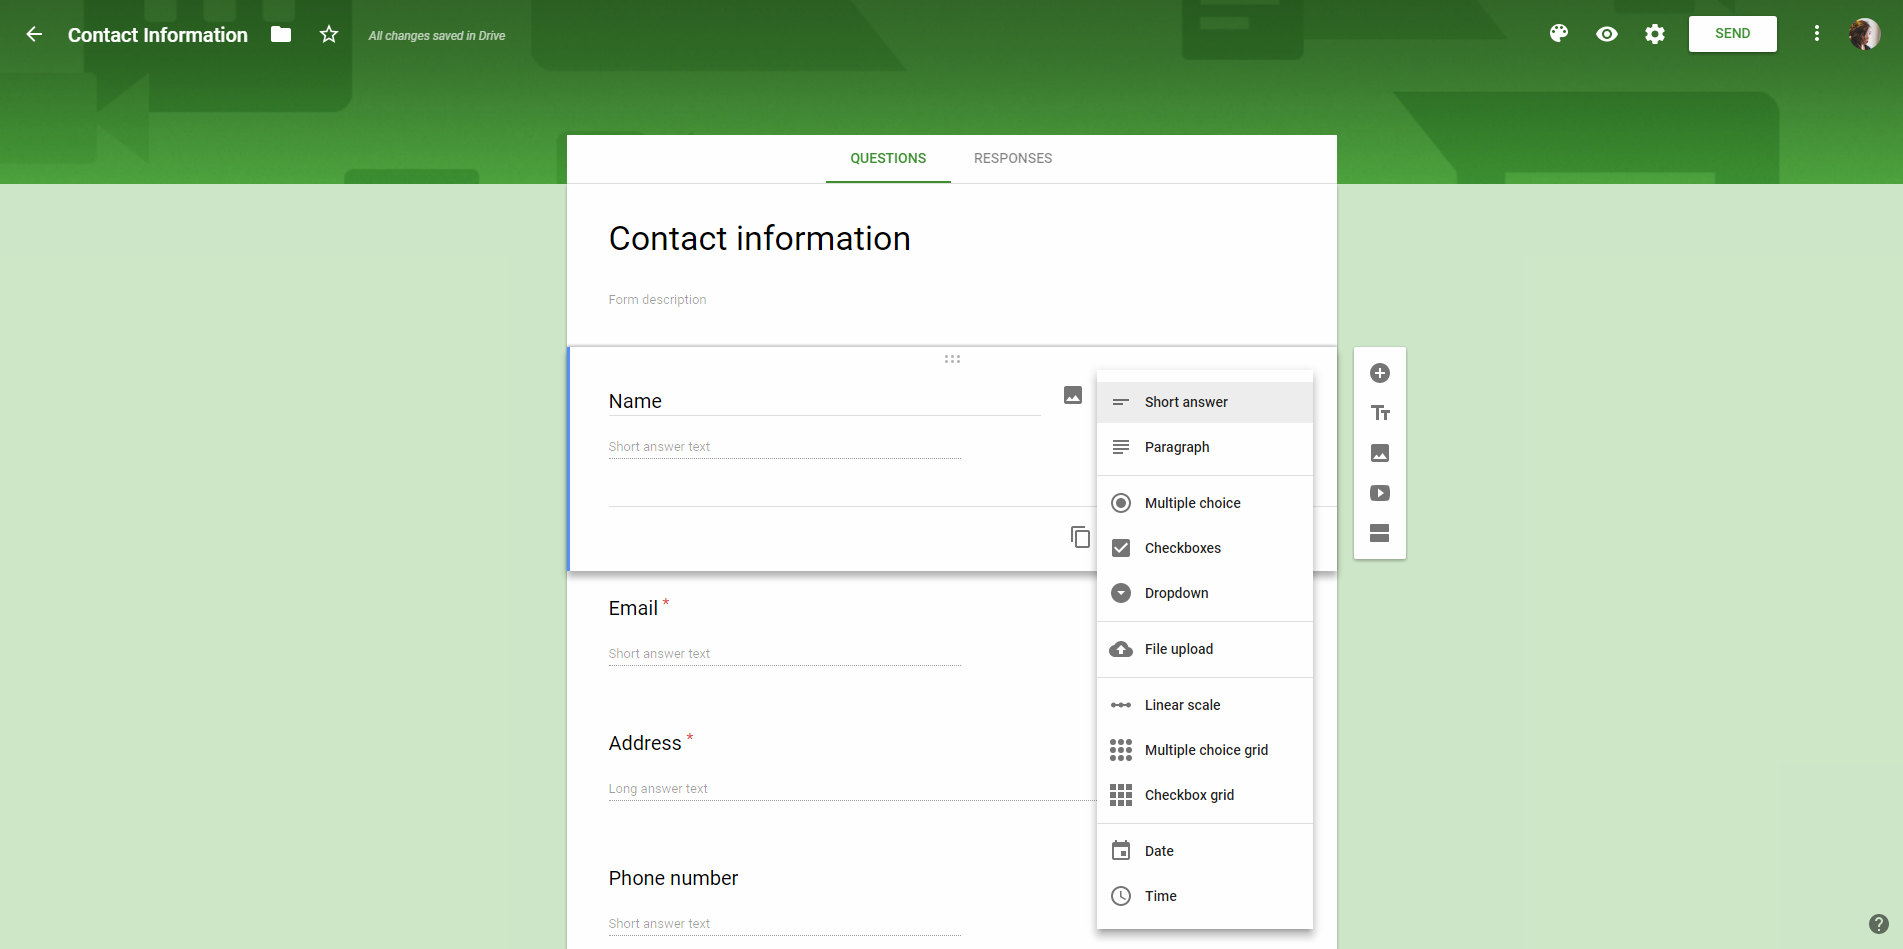Choose Time question type
Viewport: 1903px width, 949px height.
[1205, 896]
